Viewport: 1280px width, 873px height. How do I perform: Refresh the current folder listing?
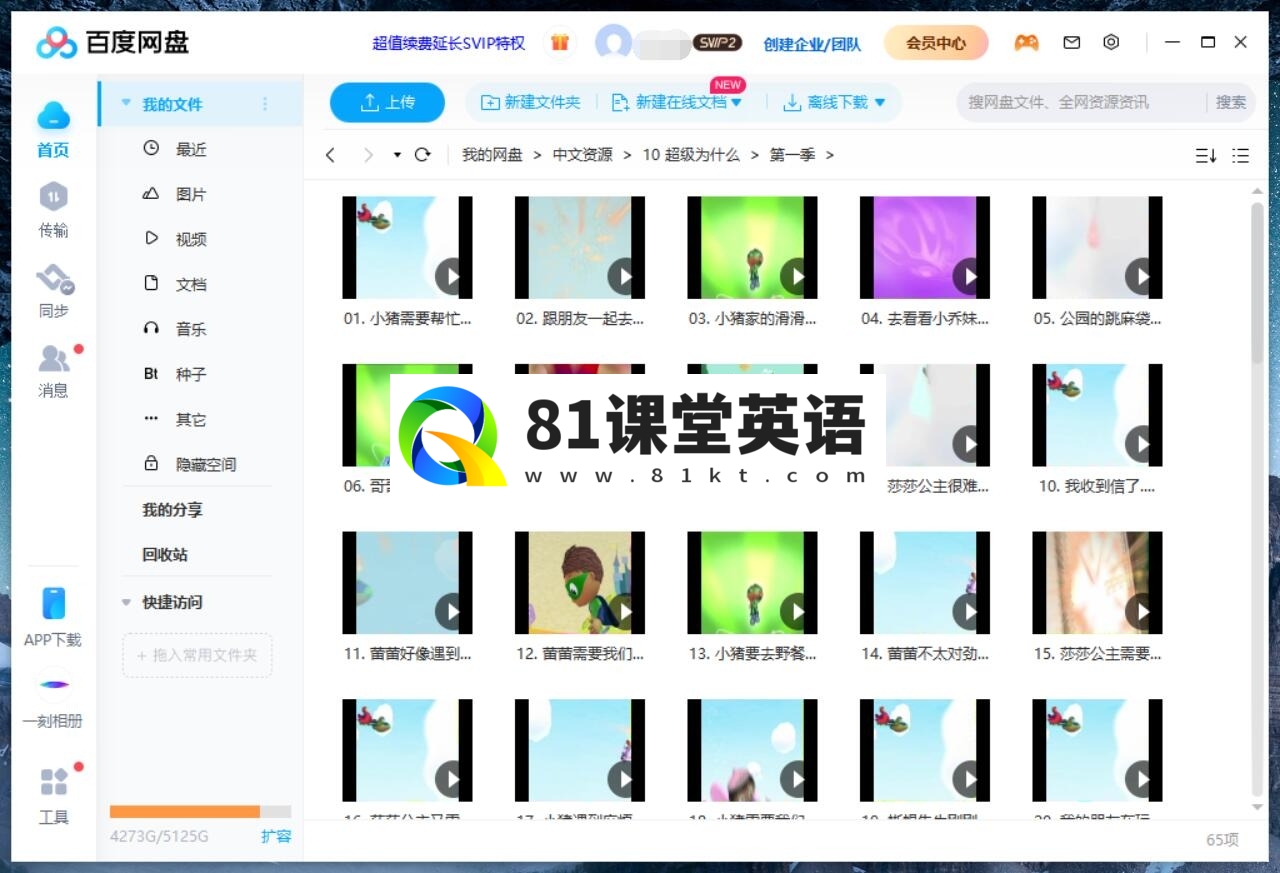(422, 155)
